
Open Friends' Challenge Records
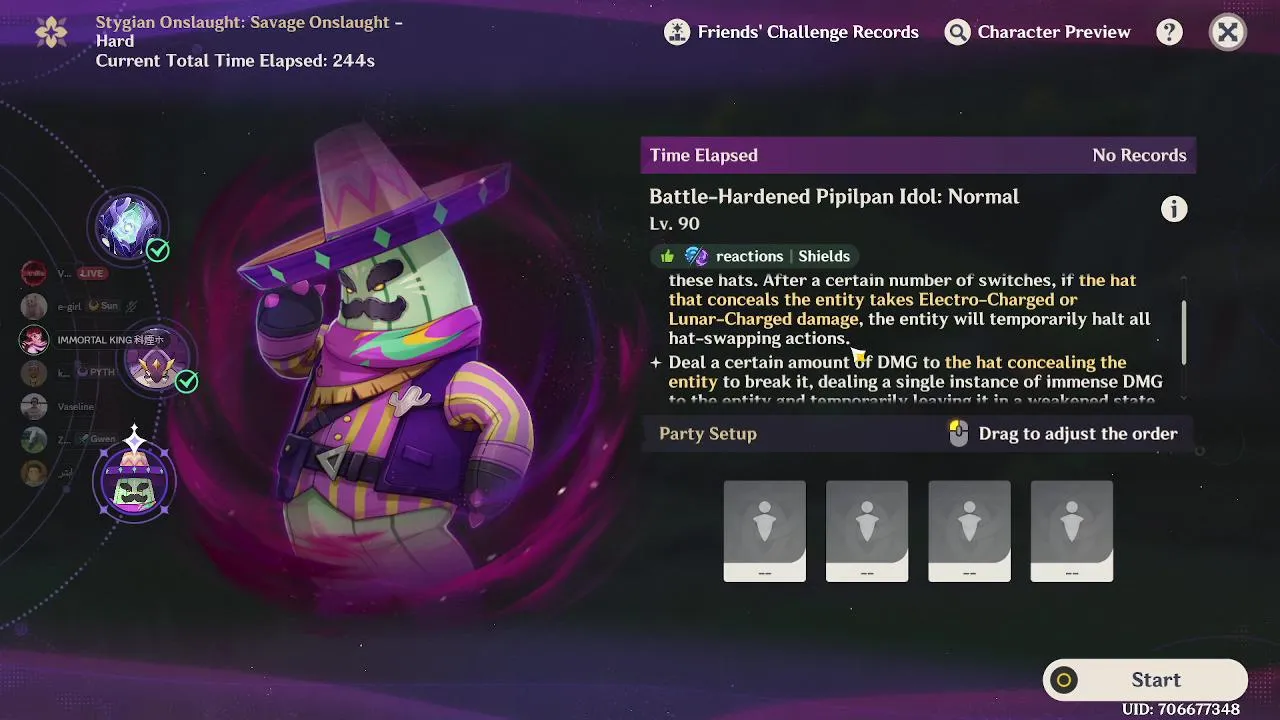pyautogui.click(x=791, y=32)
